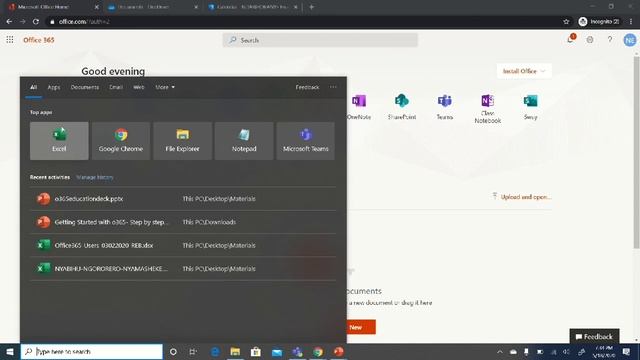Image resolution: width=640 pixels, height=360 pixels.
Task: View Office 365 notifications bell
Action: click(571, 40)
